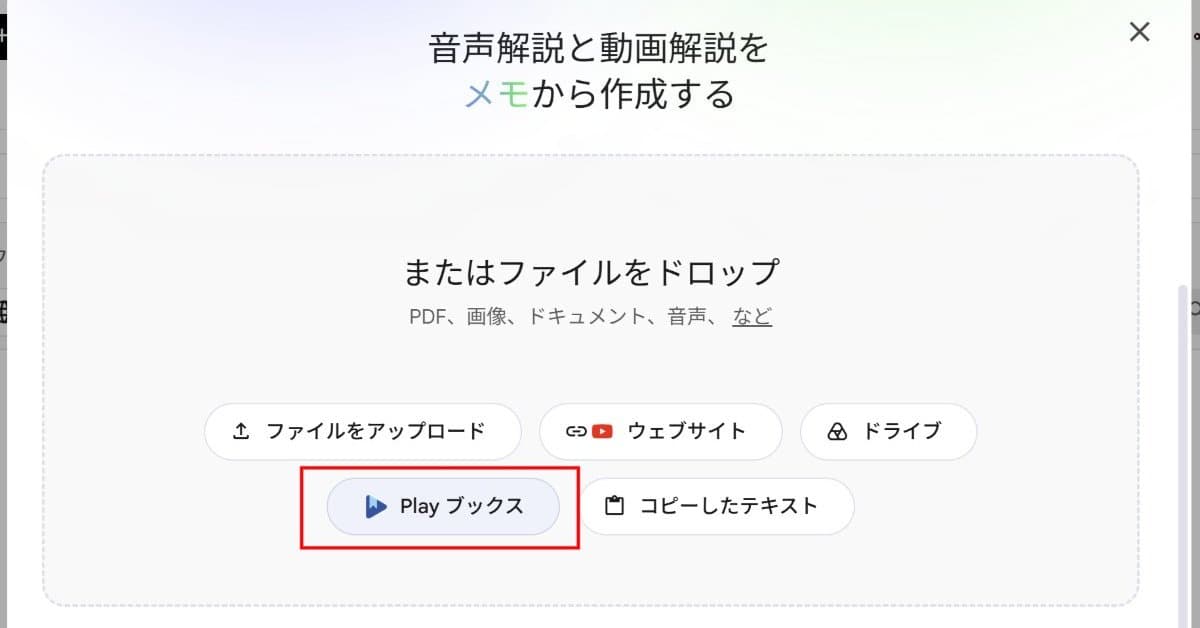Click the またはファイルをドロップ heading
This screenshot has height=628, width=1200.
pos(590,271)
